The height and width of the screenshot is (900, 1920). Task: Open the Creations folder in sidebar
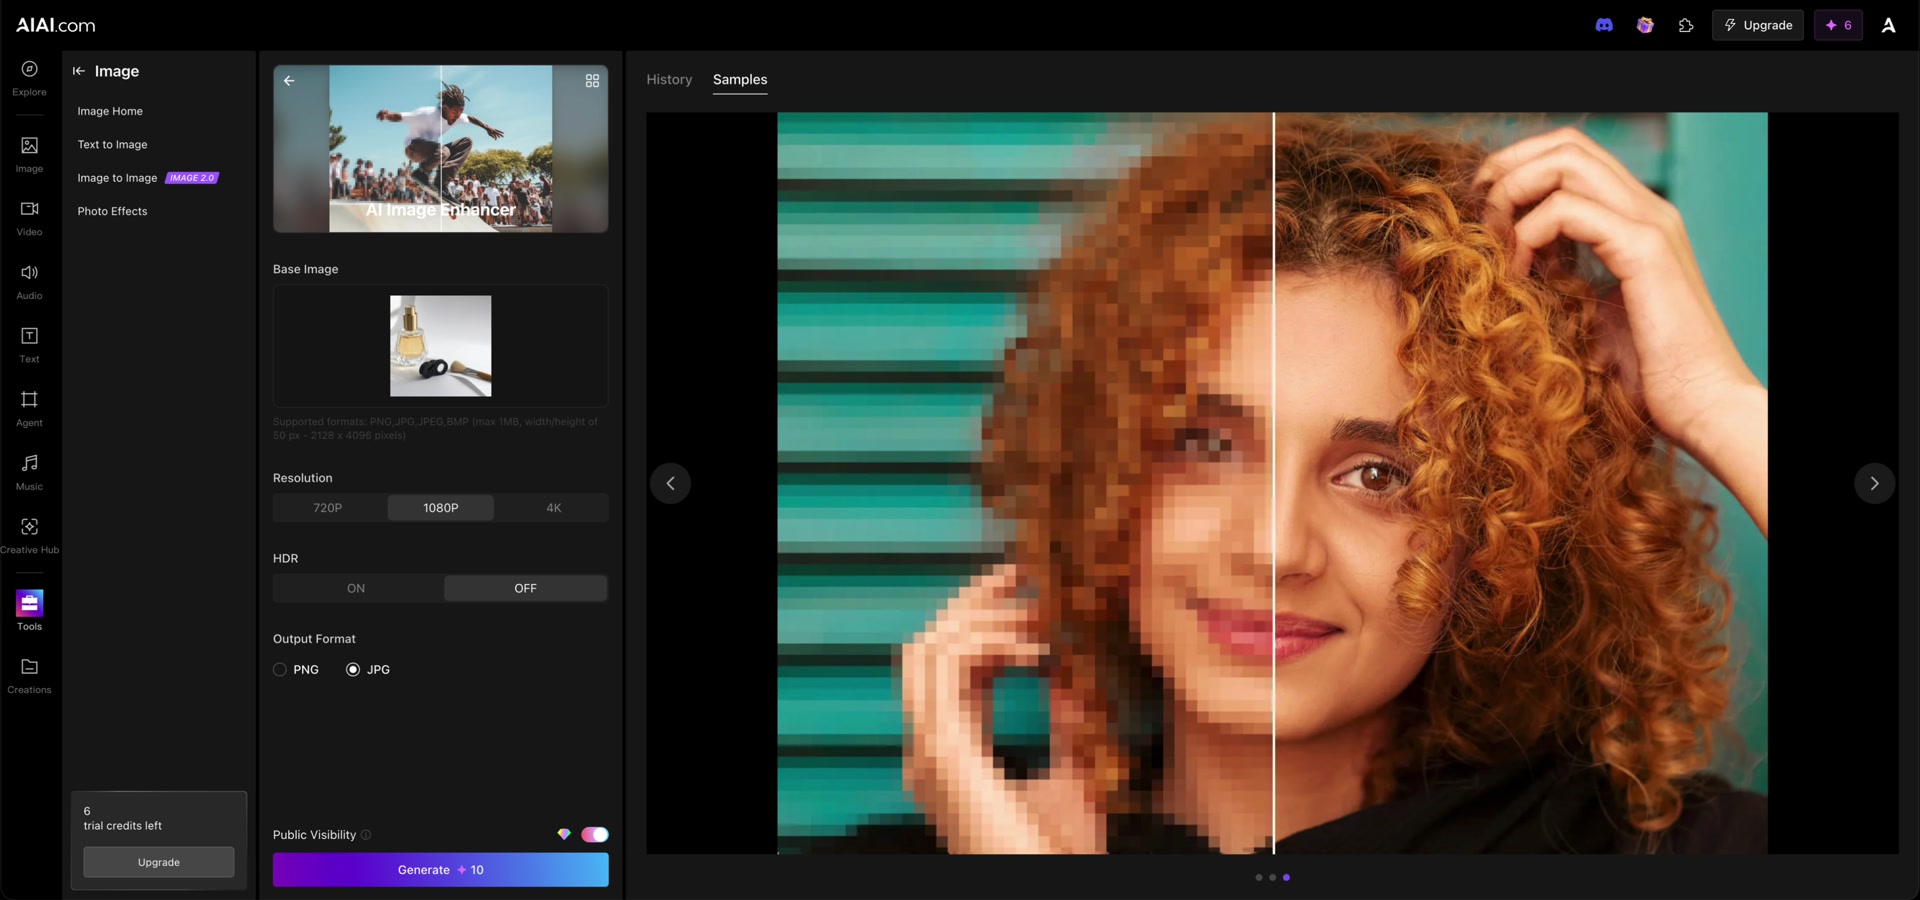(x=29, y=676)
